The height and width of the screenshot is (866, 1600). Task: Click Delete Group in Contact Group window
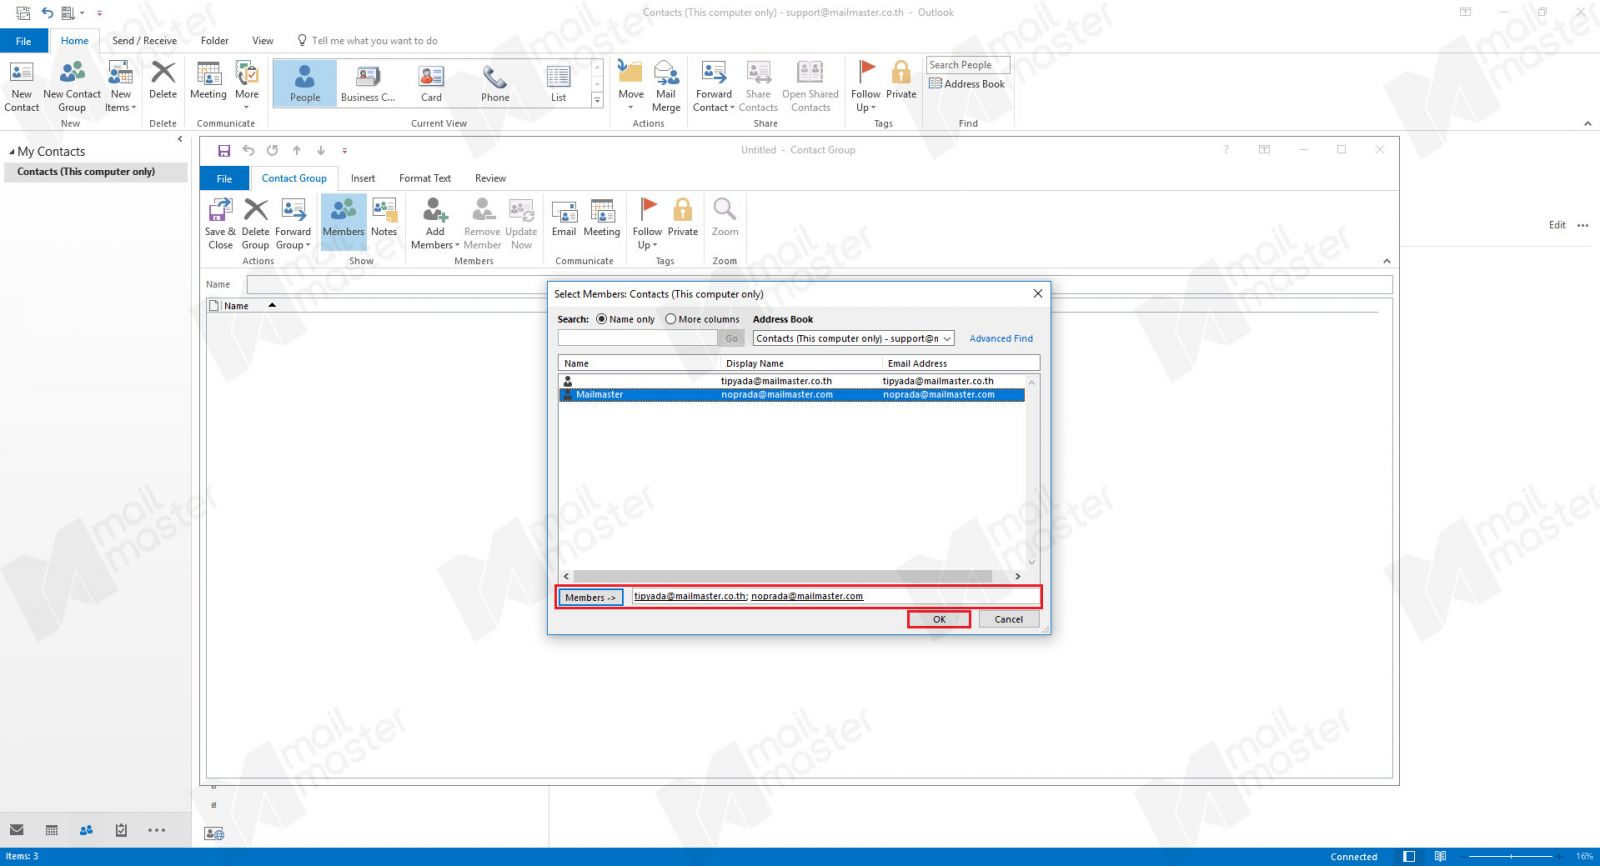(255, 223)
